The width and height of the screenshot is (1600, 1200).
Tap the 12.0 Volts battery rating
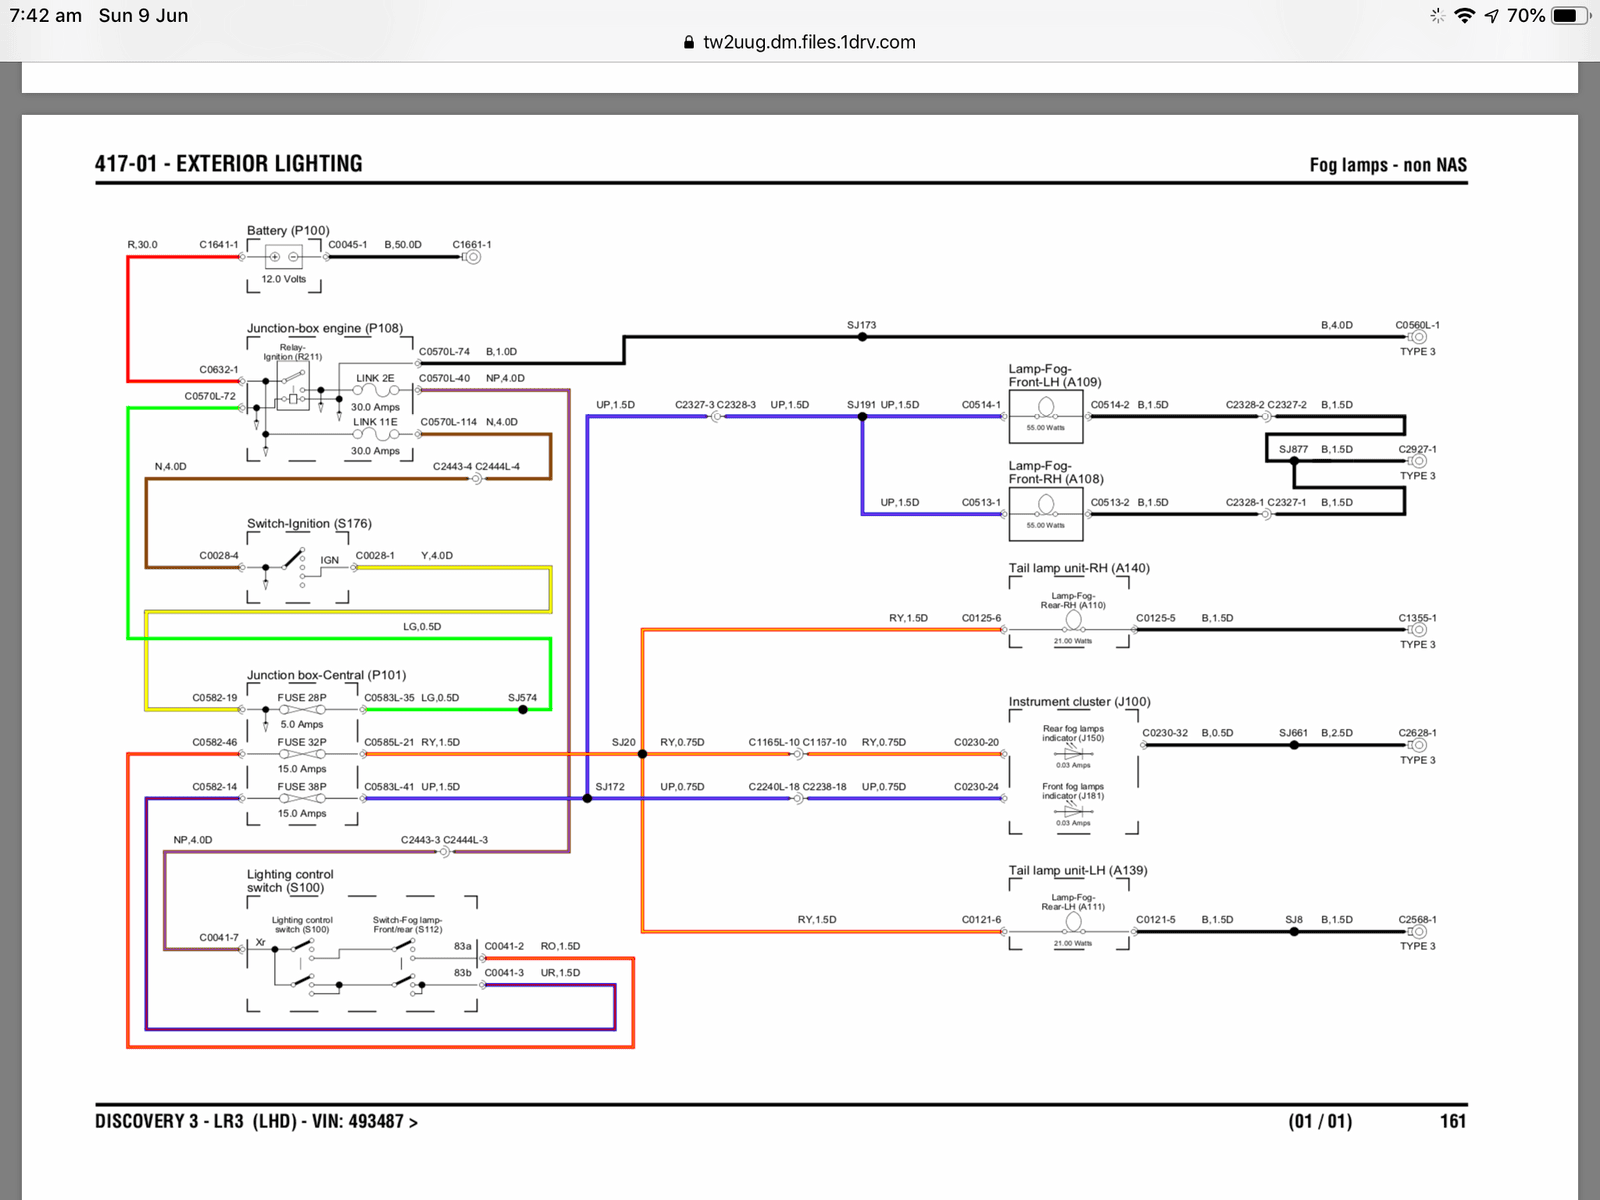[284, 279]
